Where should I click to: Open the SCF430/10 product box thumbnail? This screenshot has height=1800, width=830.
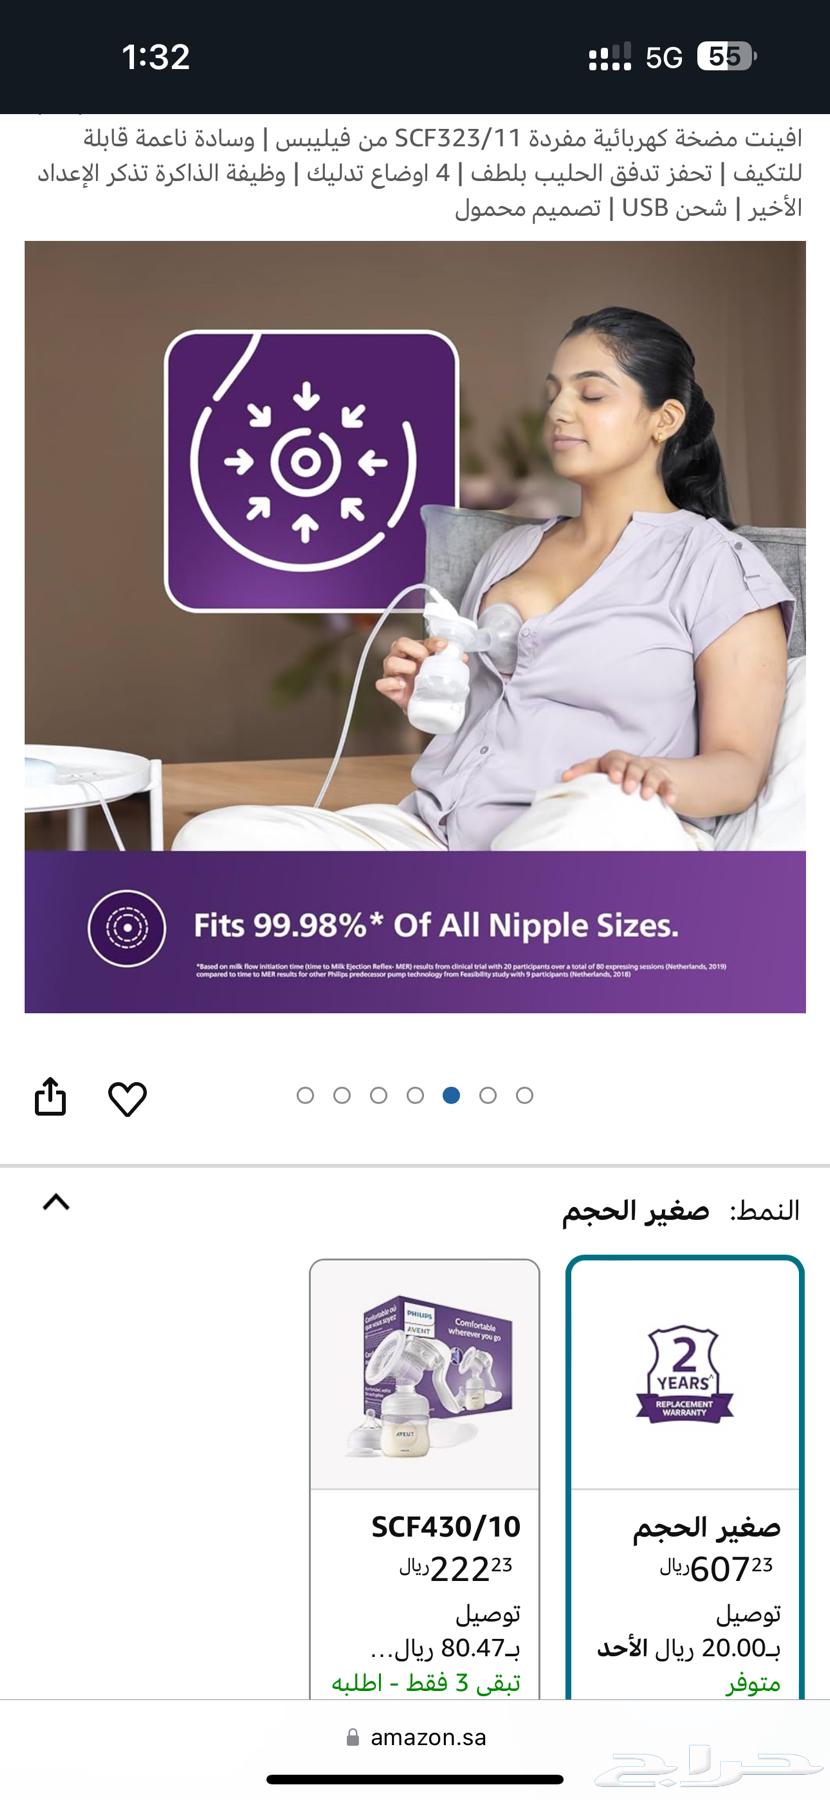pos(425,1374)
